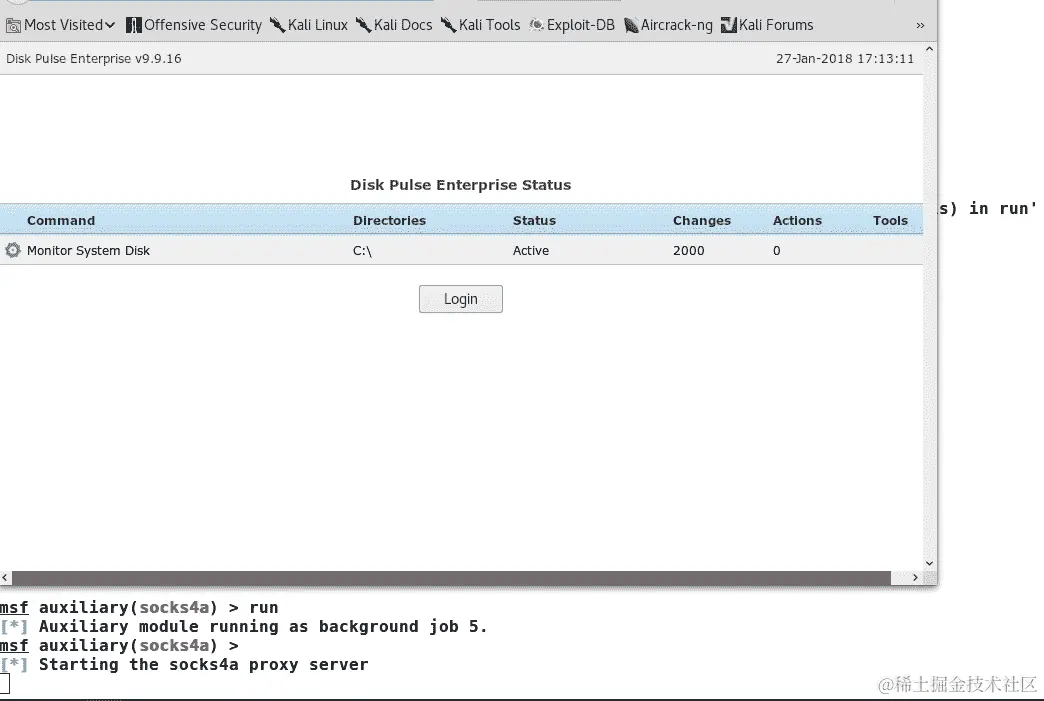
Task: Open the Exploit-DB bookmark
Action: coord(572,25)
